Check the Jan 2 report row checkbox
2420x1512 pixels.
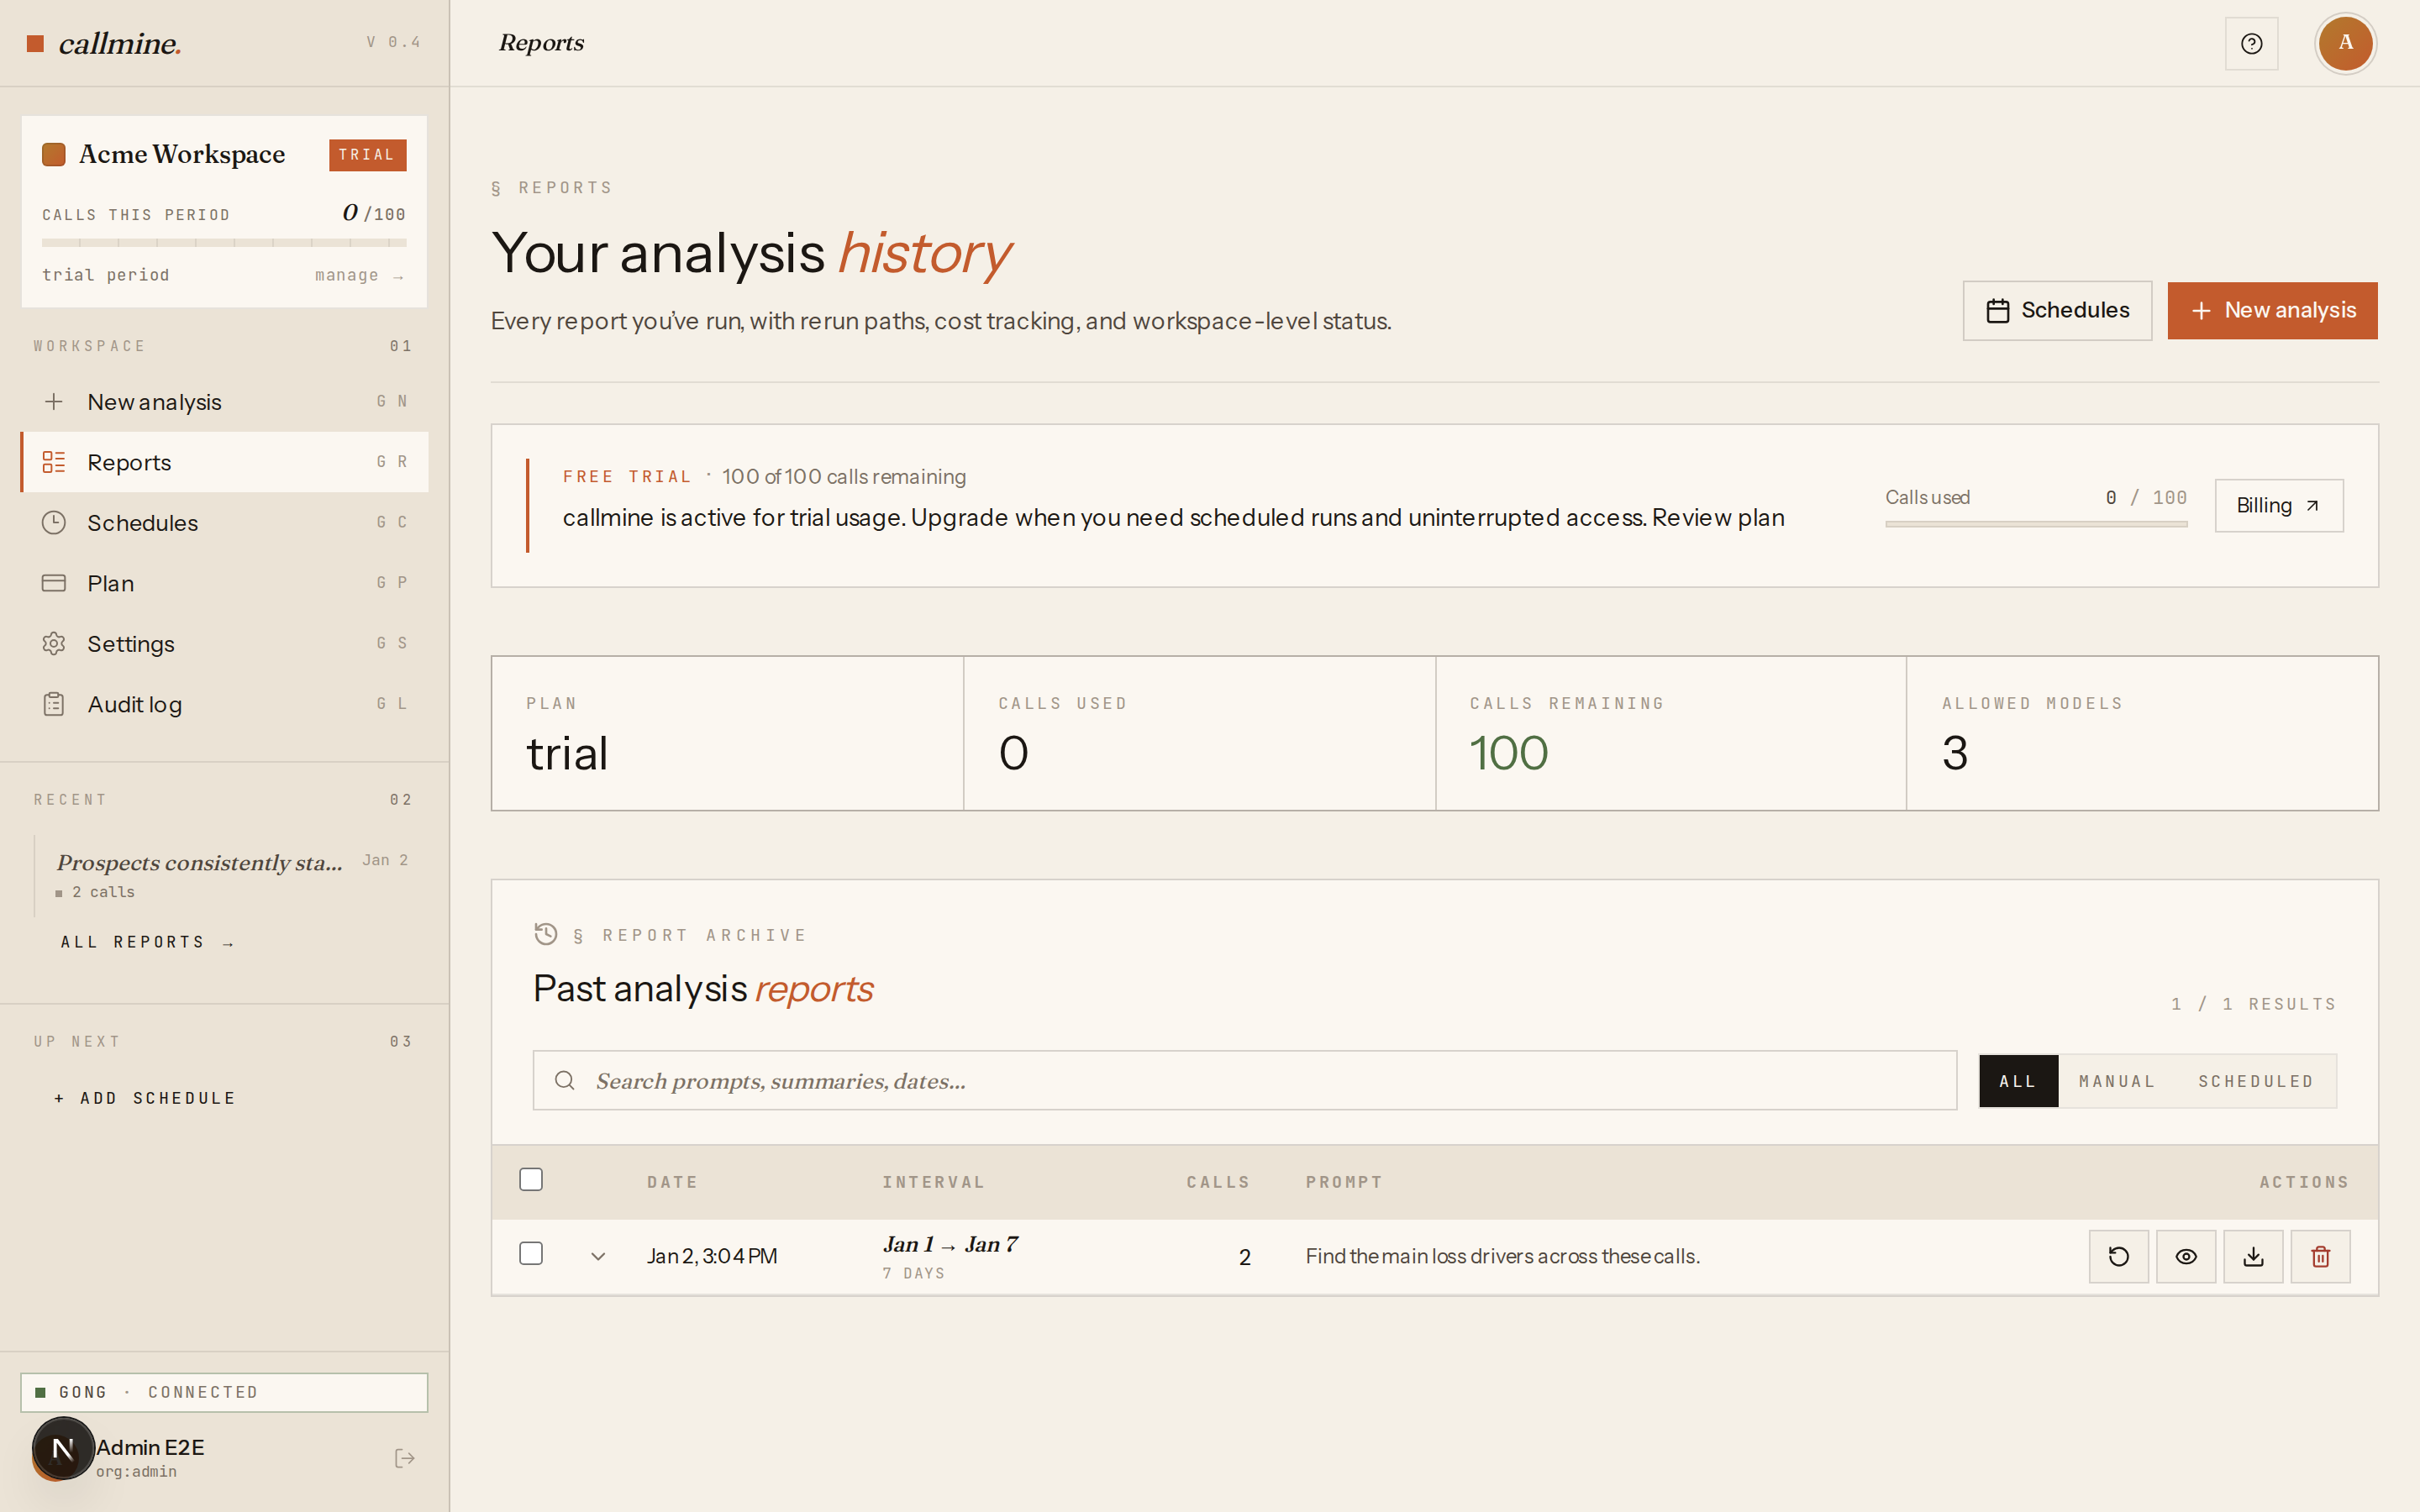(531, 1253)
